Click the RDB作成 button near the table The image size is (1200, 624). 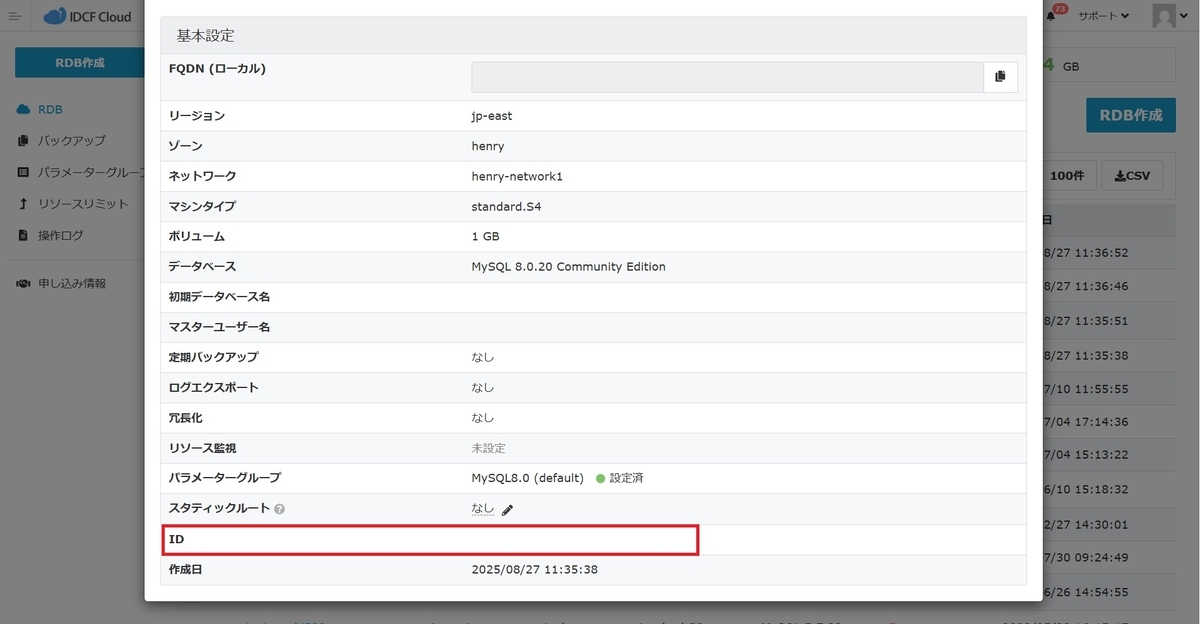(x=1130, y=115)
